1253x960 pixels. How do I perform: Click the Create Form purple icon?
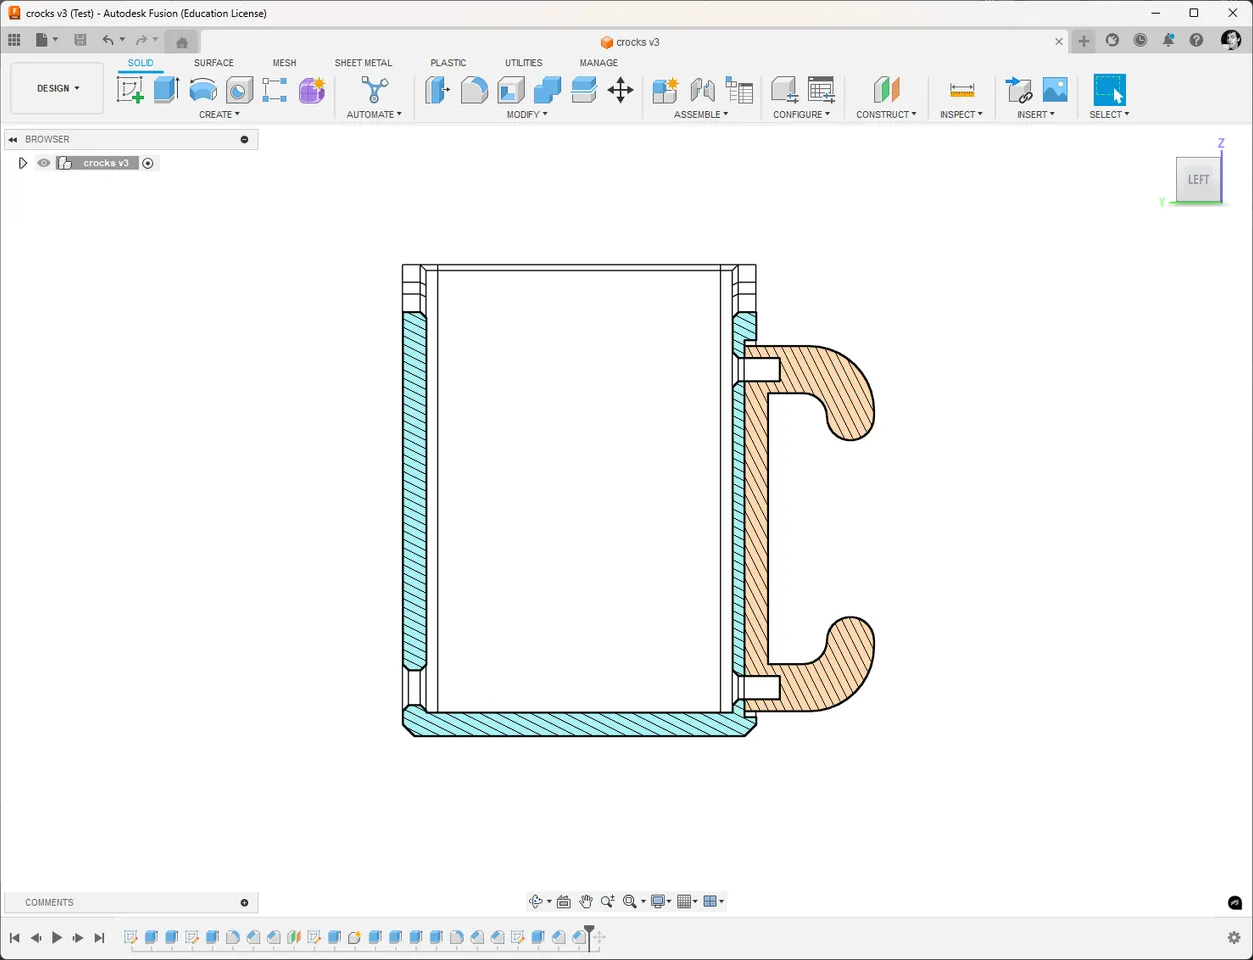click(312, 90)
